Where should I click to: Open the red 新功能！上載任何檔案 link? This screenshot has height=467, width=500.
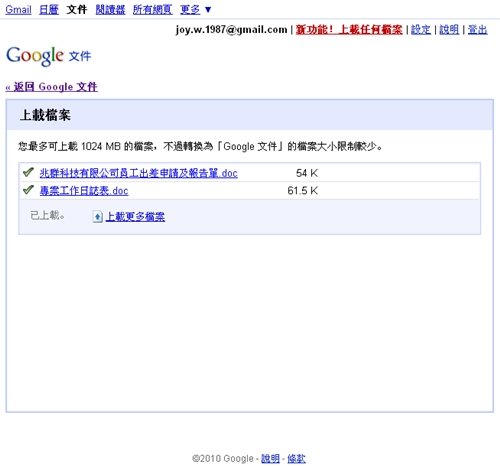349,30
